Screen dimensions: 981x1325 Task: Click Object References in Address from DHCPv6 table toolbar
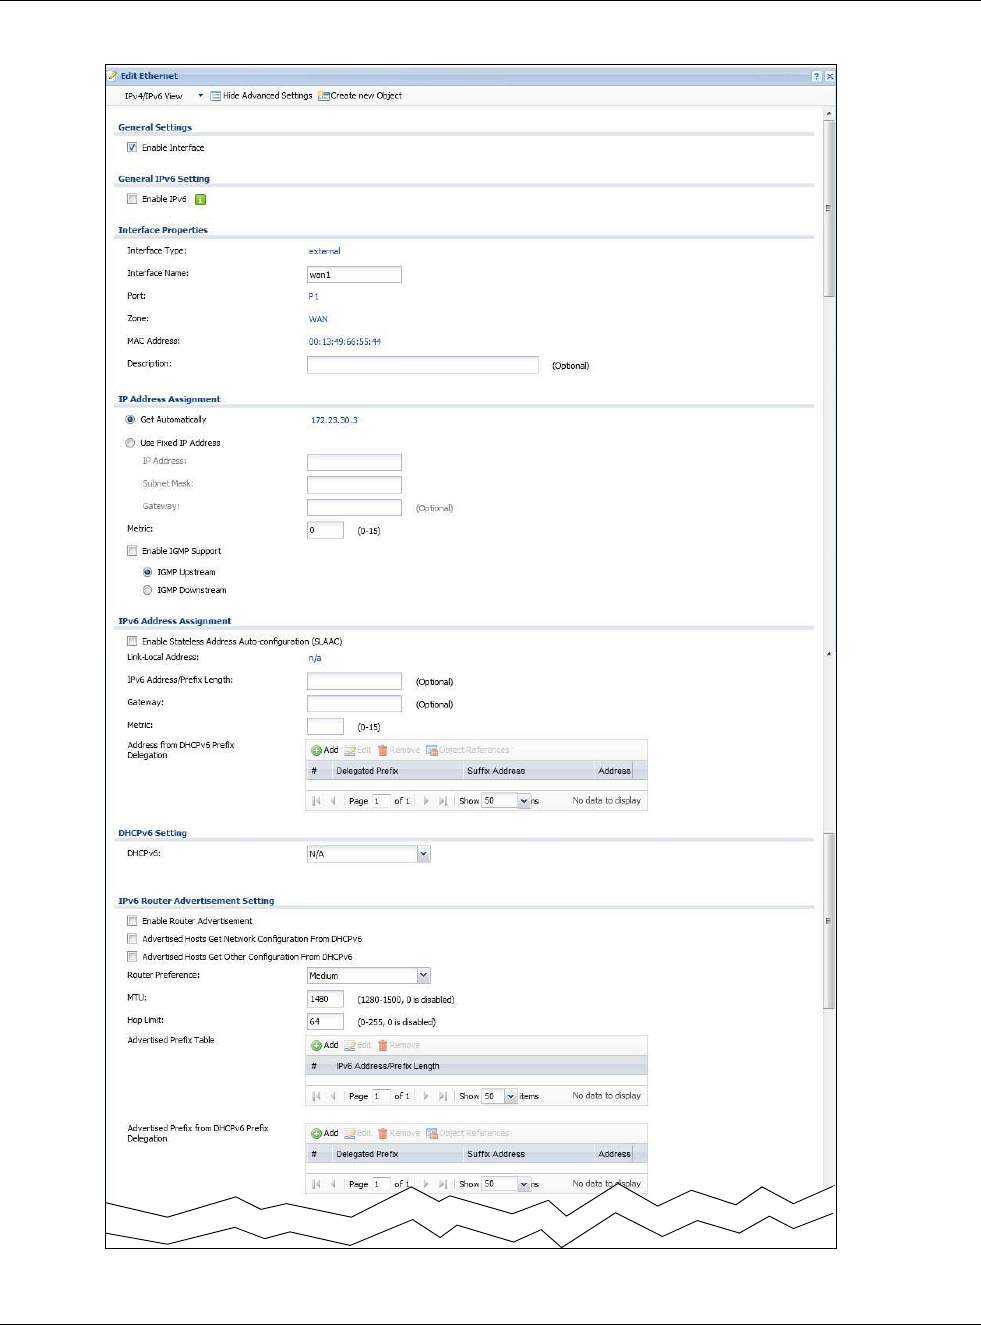click(x=468, y=750)
